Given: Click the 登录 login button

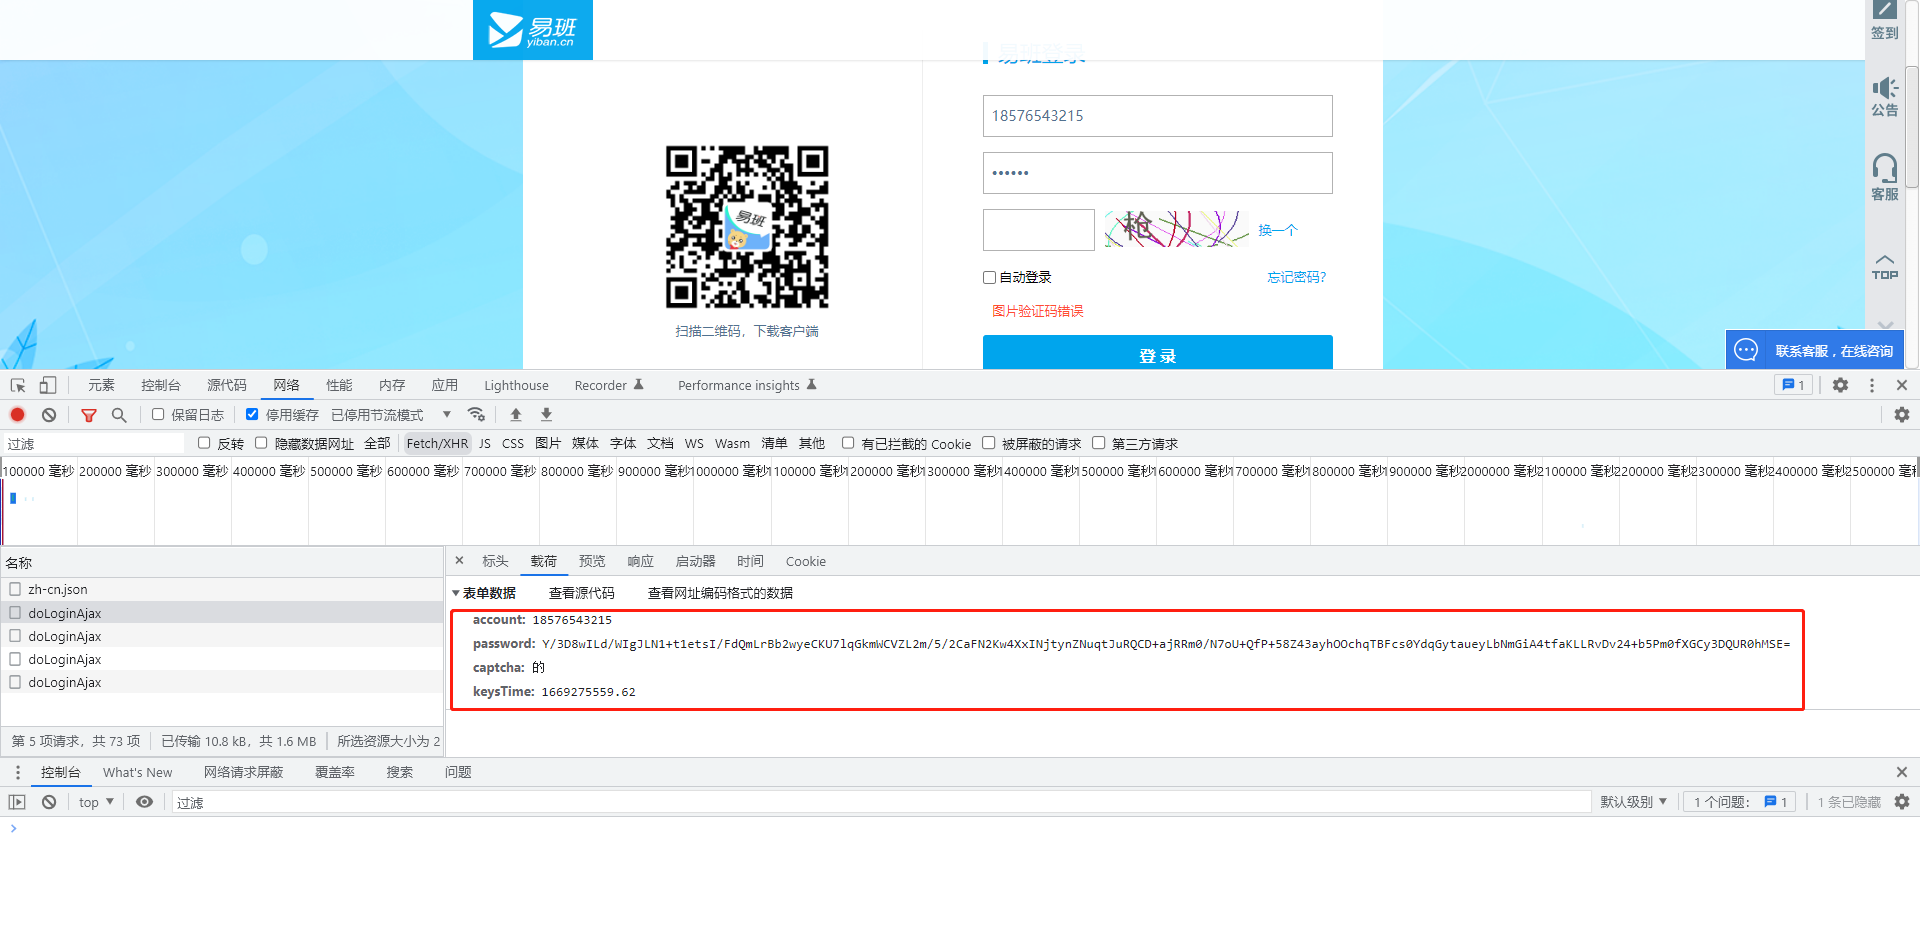Looking at the screenshot, I should pyautogui.click(x=1158, y=352).
